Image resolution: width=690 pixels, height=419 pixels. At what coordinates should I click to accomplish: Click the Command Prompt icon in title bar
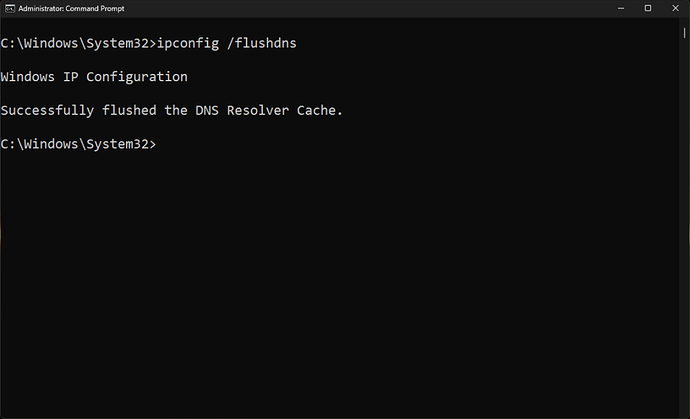[x=9, y=8]
